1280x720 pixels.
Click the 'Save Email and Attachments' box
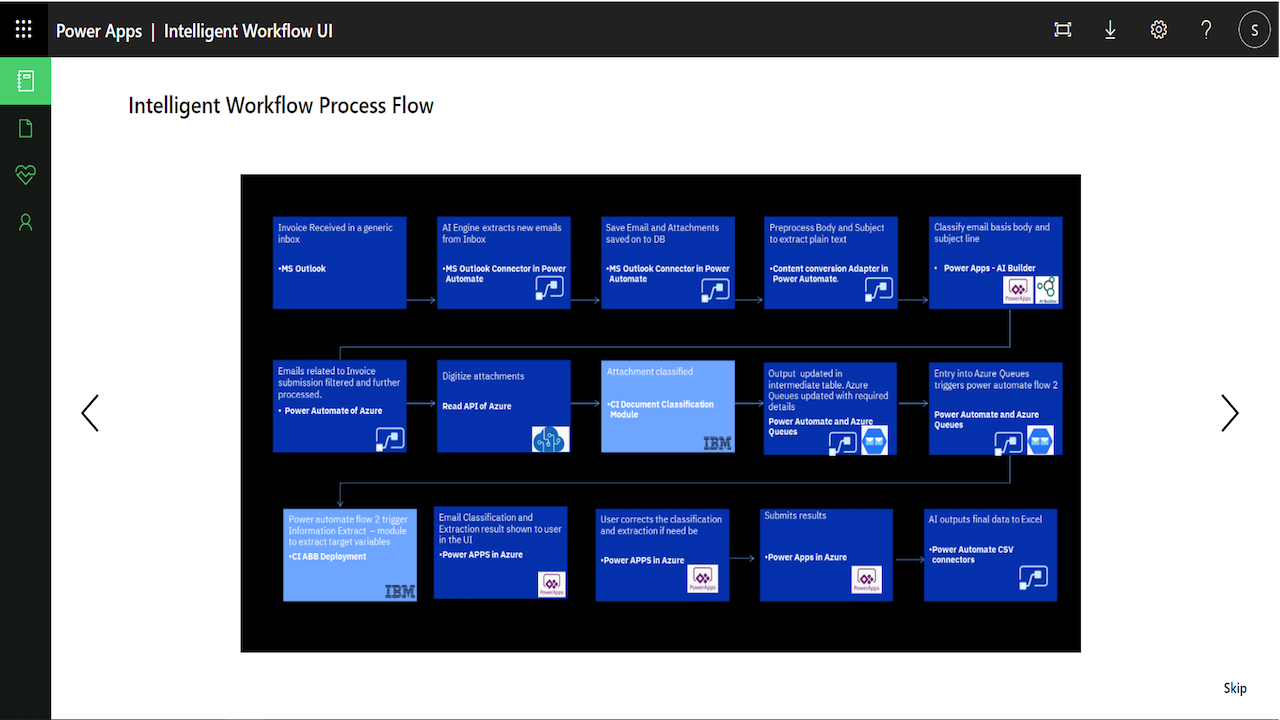point(668,262)
